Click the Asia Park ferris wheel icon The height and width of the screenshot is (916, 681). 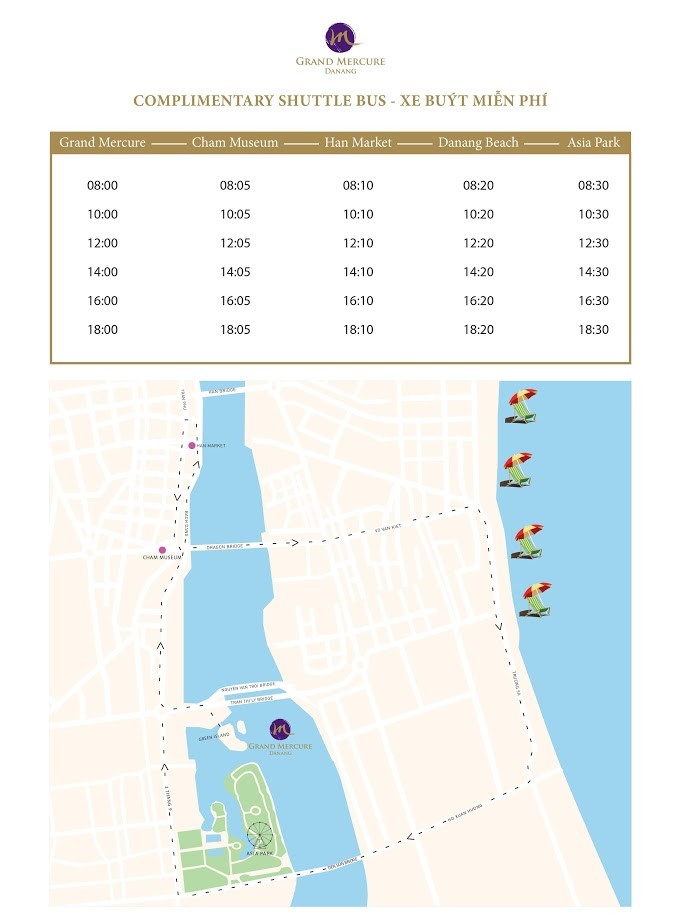tap(260, 836)
